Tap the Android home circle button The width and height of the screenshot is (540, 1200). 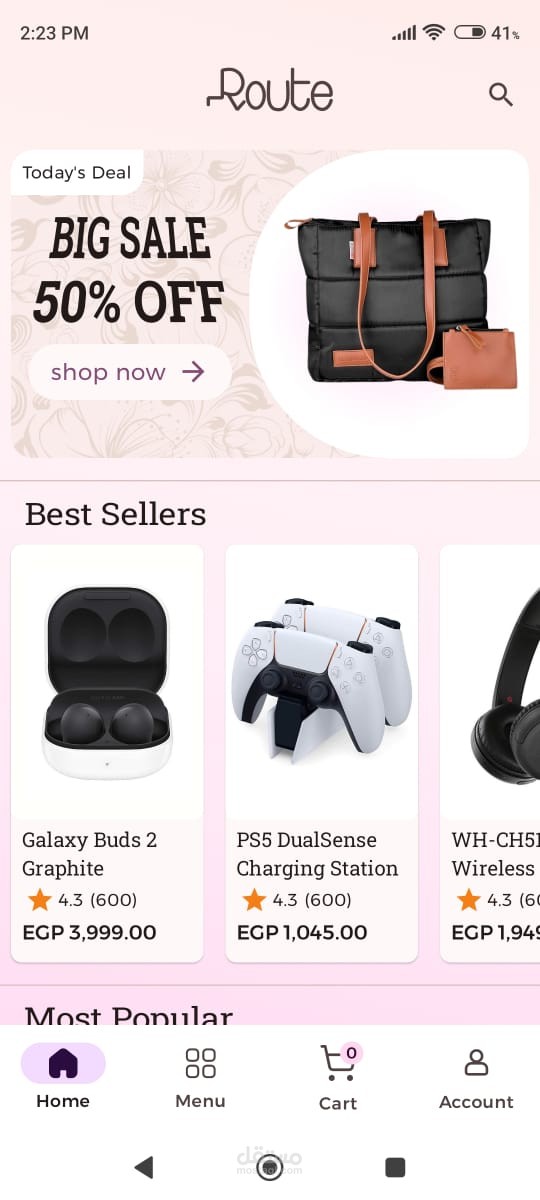(x=270, y=1167)
